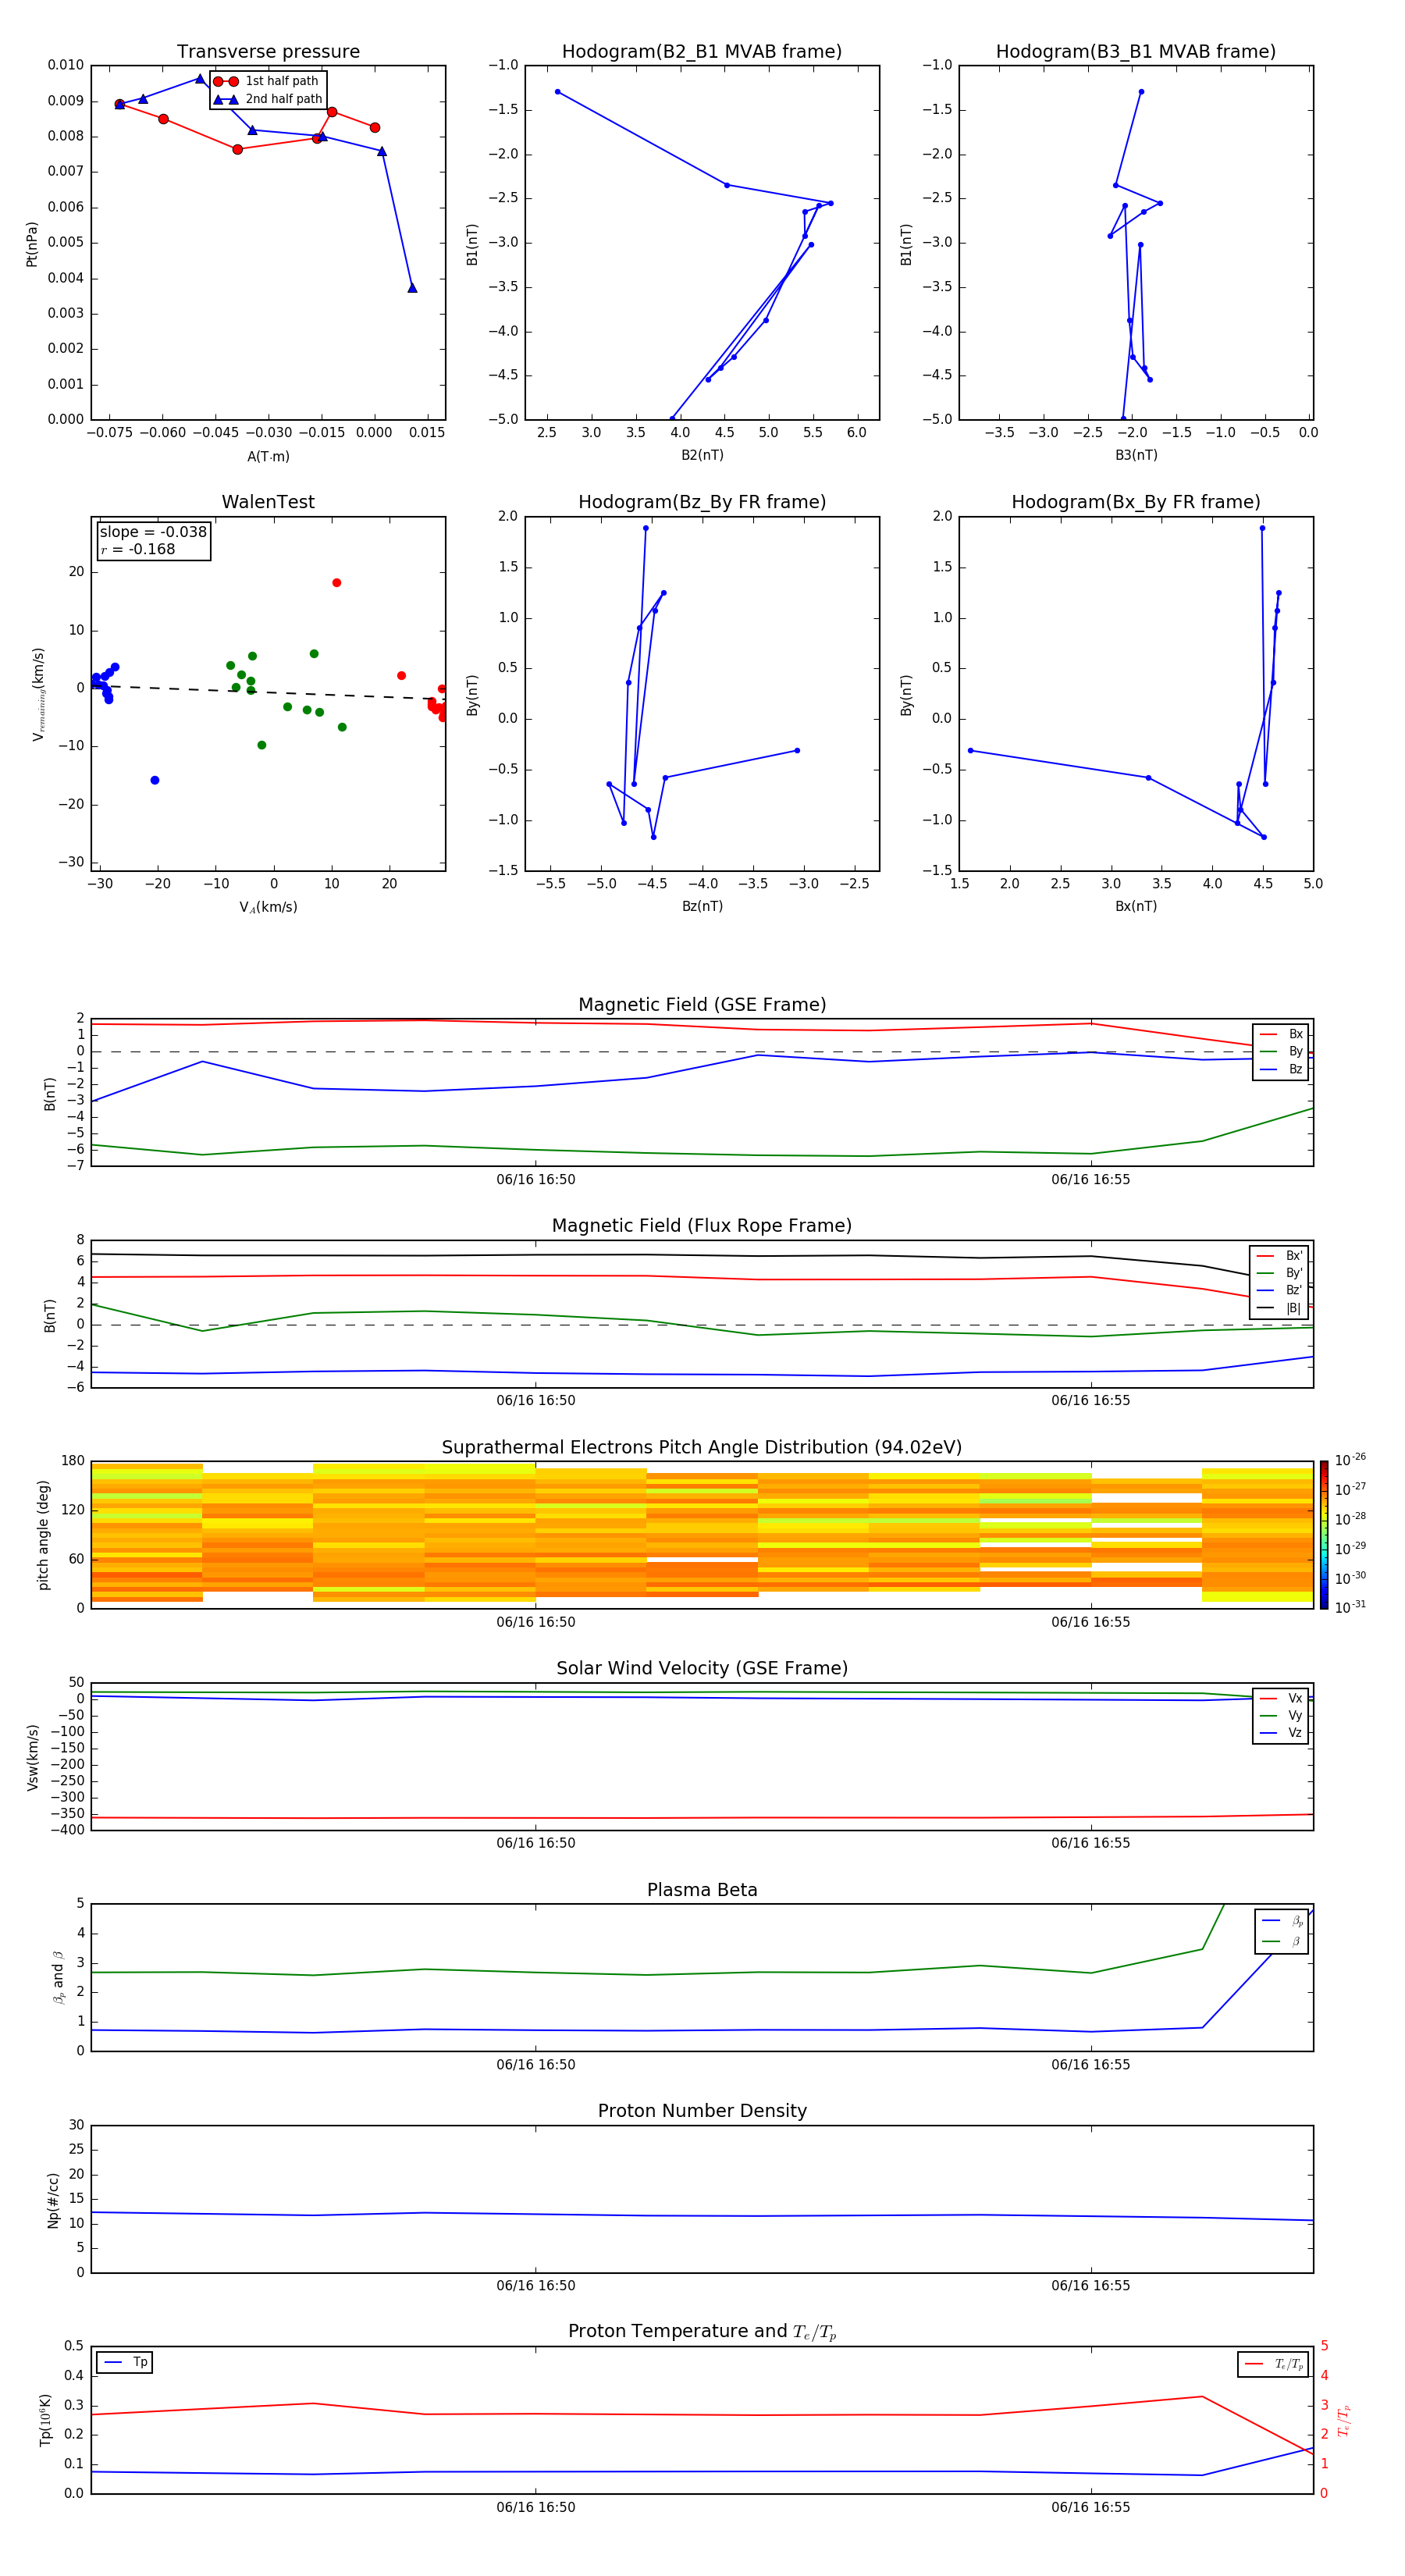Select the By entry in GSE field legend
The image size is (1405, 2576).
(1281, 1051)
